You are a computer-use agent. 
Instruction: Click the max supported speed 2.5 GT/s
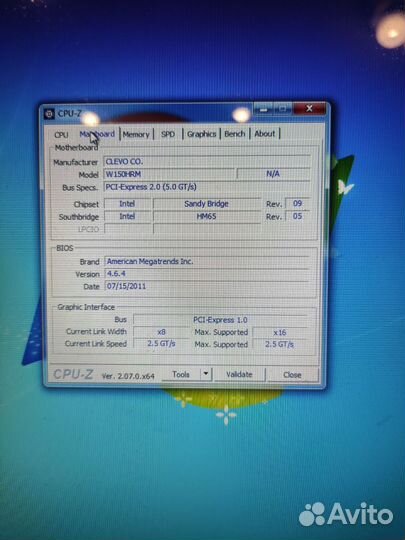(280, 344)
